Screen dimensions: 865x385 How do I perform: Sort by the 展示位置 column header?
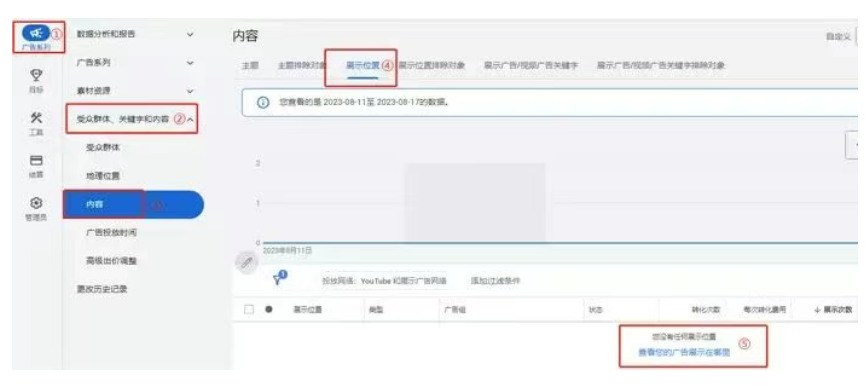(x=307, y=310)
